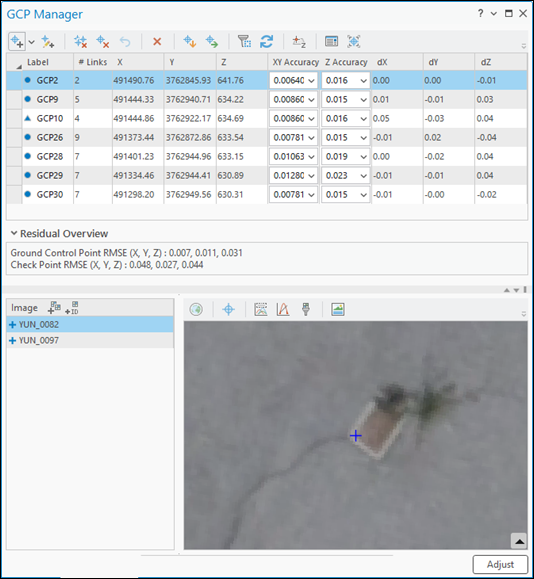This screenshot has height=579, width=534.
Task: Open the top toolbar overflow arrow
Action: pyautogui.click(x=524, y=46)
